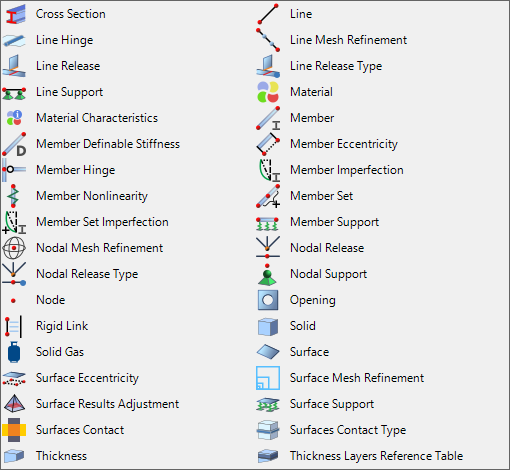Screen dimensions: 510x470
Task: Choose the 'Material Characteristics' entry text
Action: [x=97, y=118]
